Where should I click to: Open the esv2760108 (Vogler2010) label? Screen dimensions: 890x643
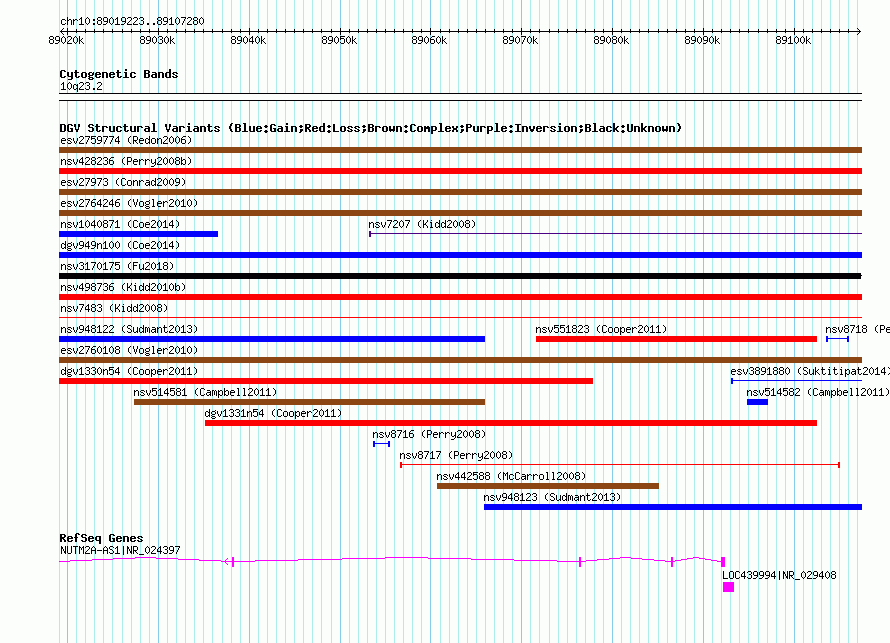[x=129, y=350]
